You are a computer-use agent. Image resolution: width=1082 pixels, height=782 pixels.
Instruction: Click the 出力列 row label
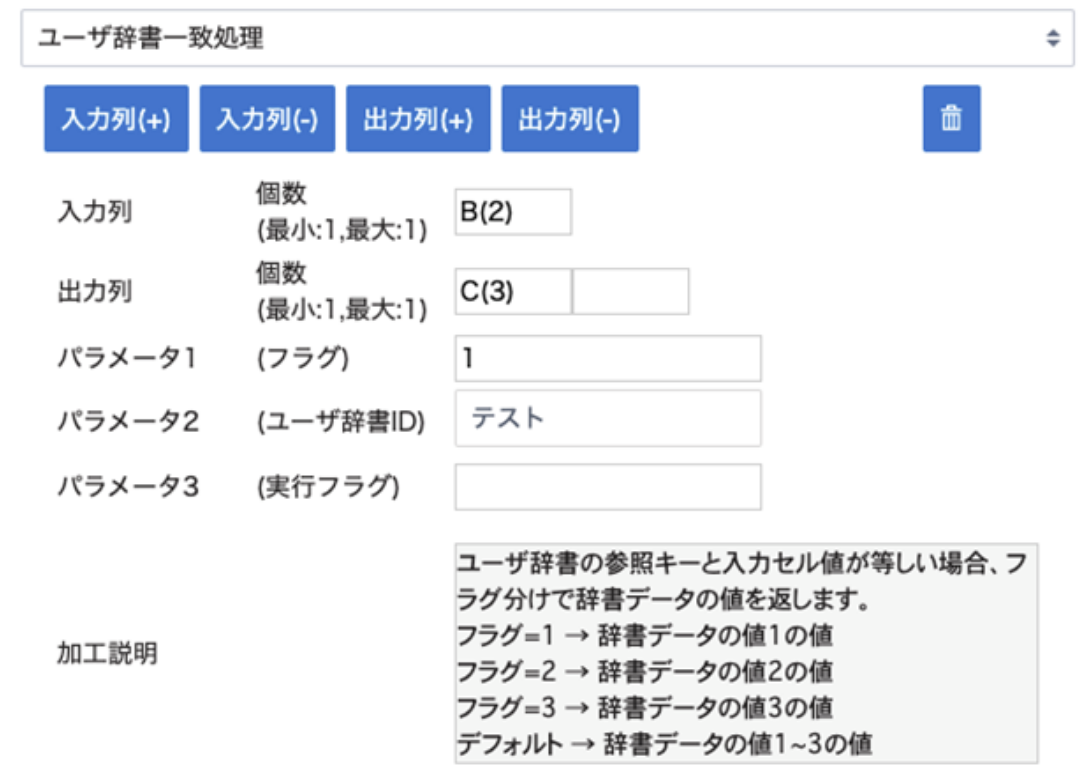click(96, 292)
